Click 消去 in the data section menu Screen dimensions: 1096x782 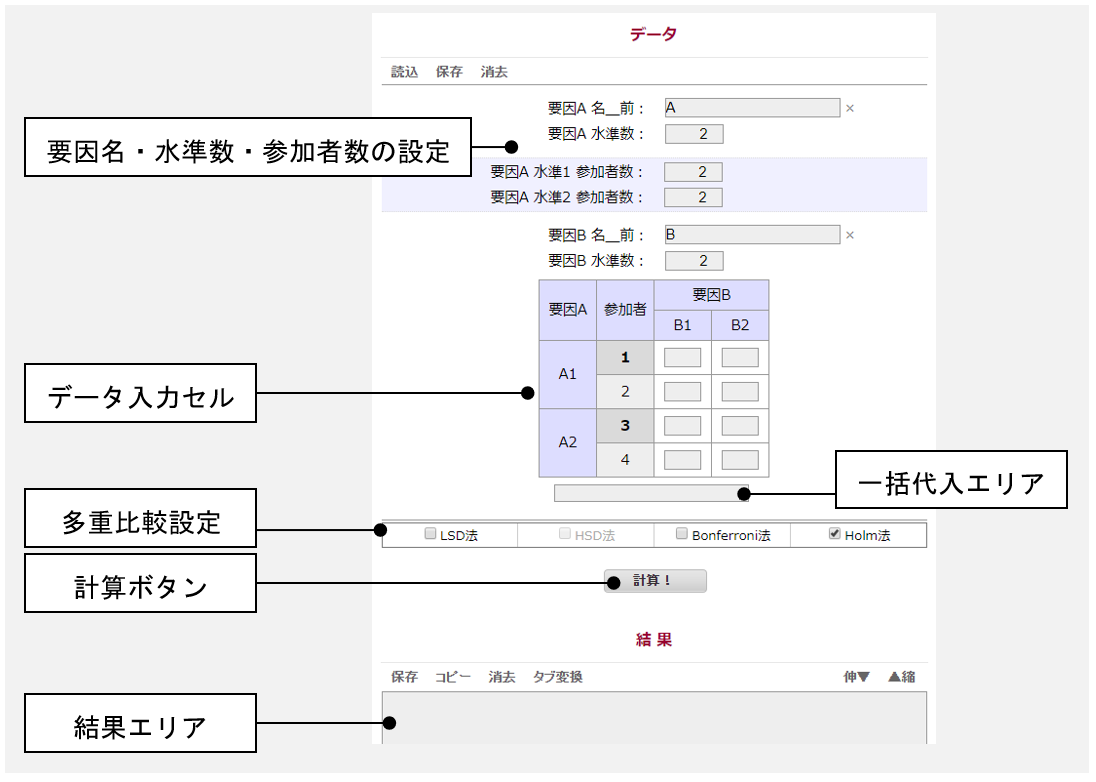pos(494,72)
